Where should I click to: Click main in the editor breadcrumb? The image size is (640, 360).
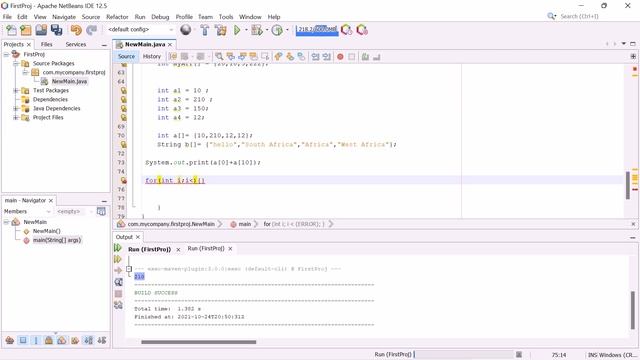(x=244, y=224)
